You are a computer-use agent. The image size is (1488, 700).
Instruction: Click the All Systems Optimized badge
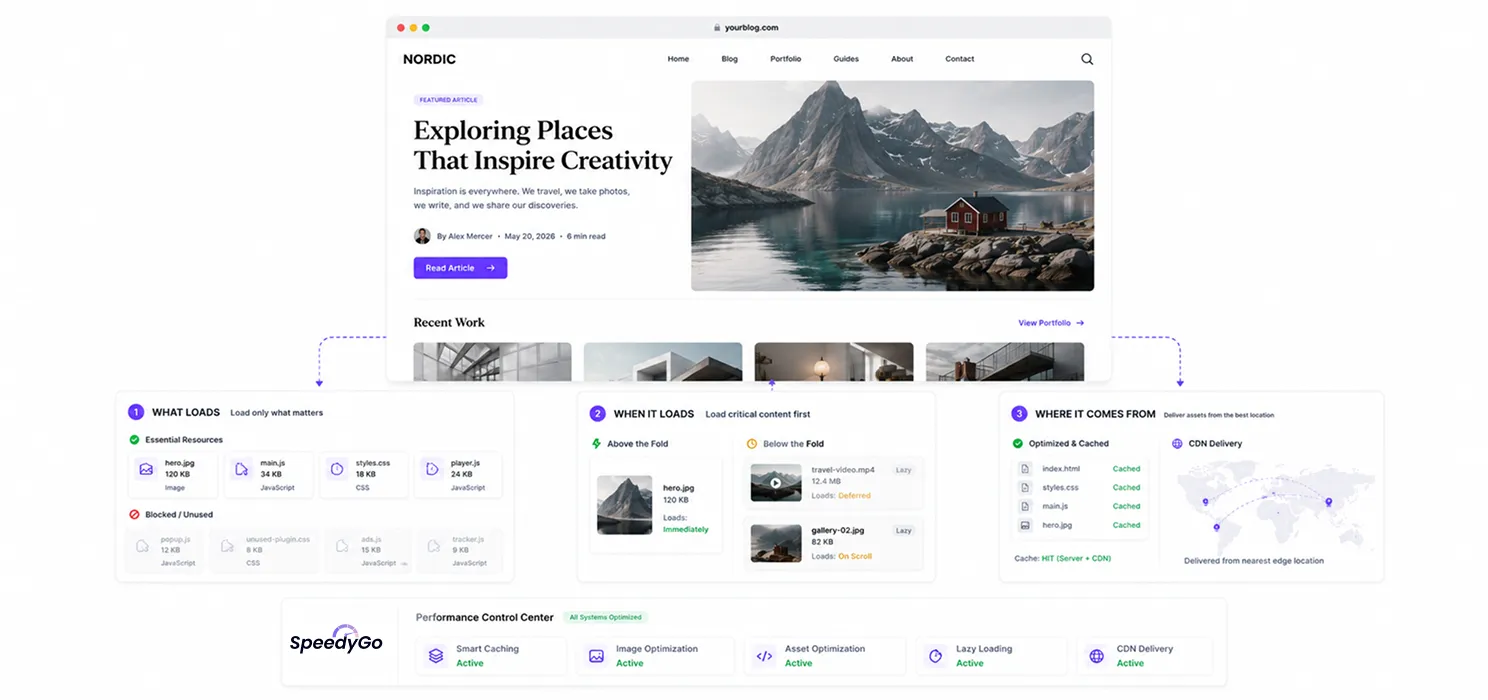click(x=605, y=617)
